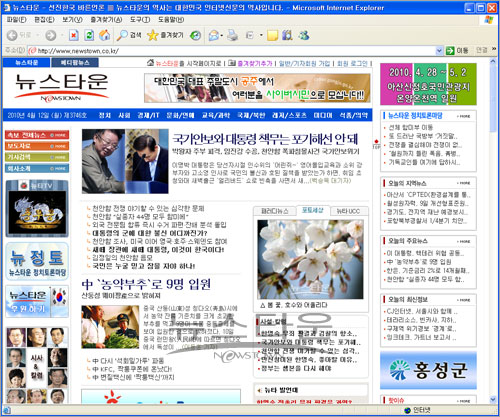The height and width of the screenshot is (417, 500).
Task: Switch to the 뉴스타운 site tab
Action: (26, 63)
